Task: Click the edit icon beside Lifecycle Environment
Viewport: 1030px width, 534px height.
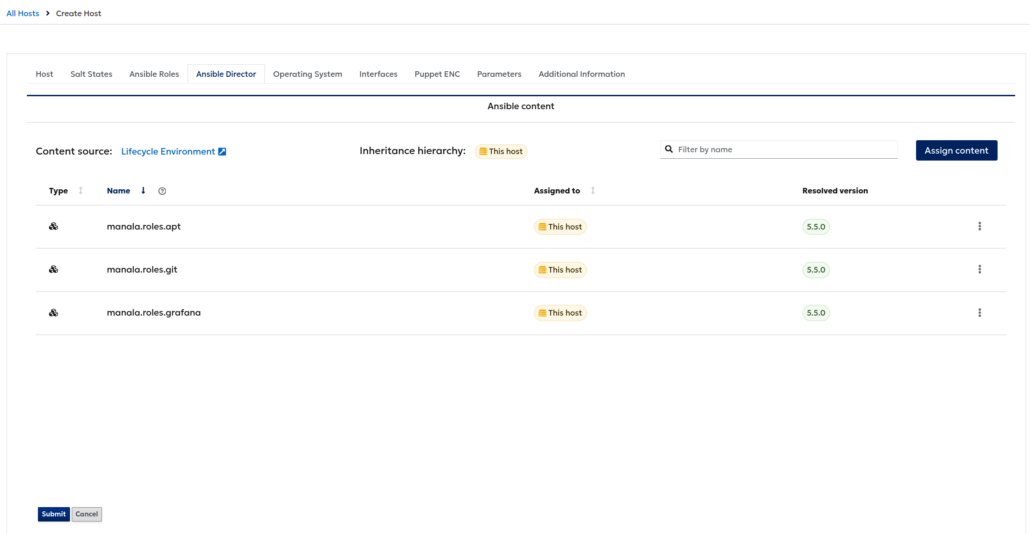Action: [x=222, y=152]
